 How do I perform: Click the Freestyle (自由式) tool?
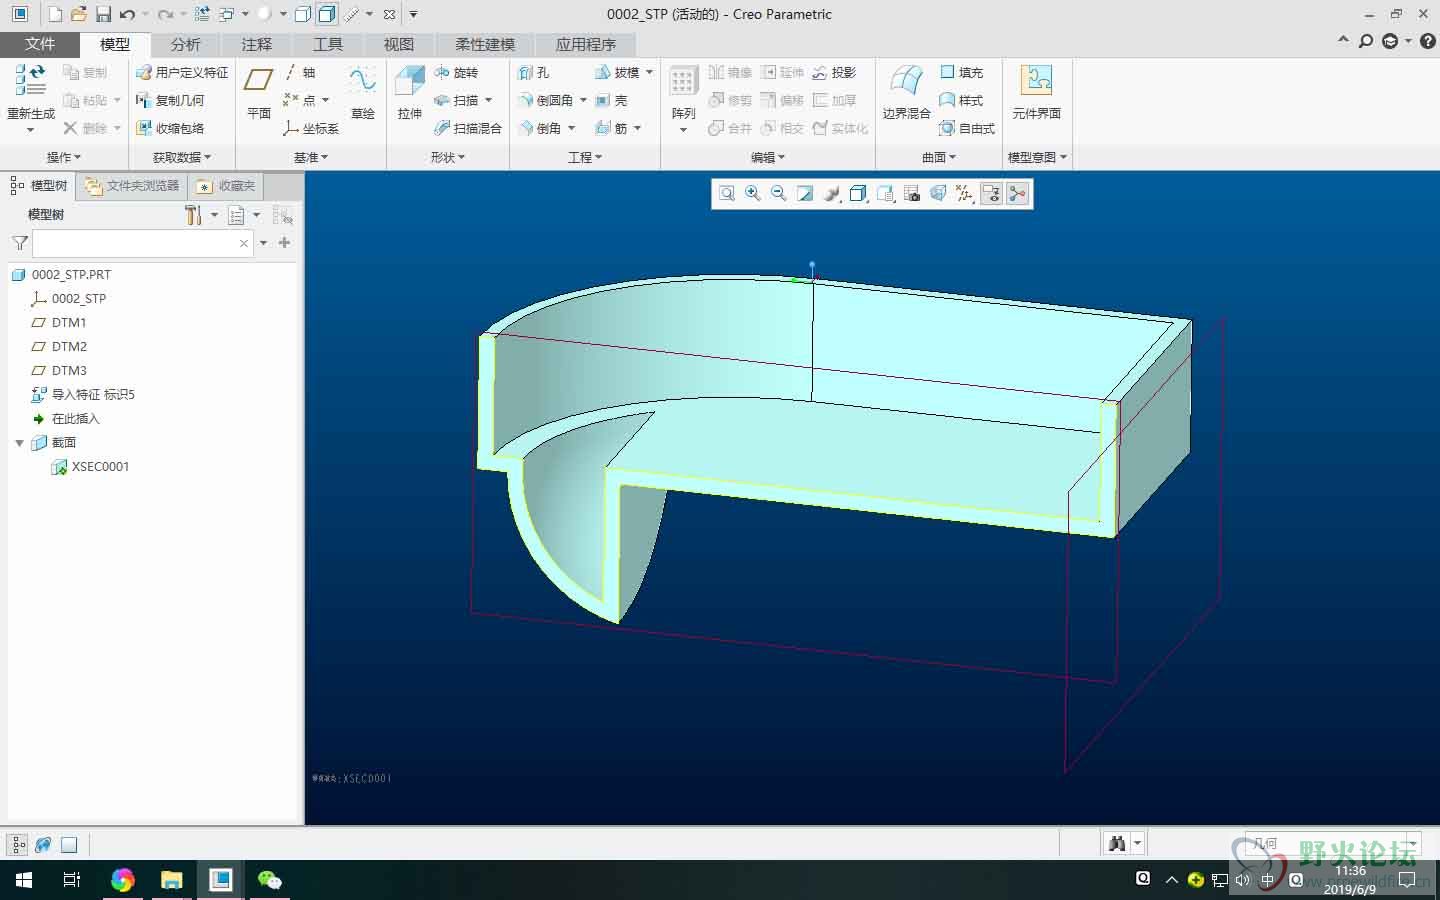point(967,128)
